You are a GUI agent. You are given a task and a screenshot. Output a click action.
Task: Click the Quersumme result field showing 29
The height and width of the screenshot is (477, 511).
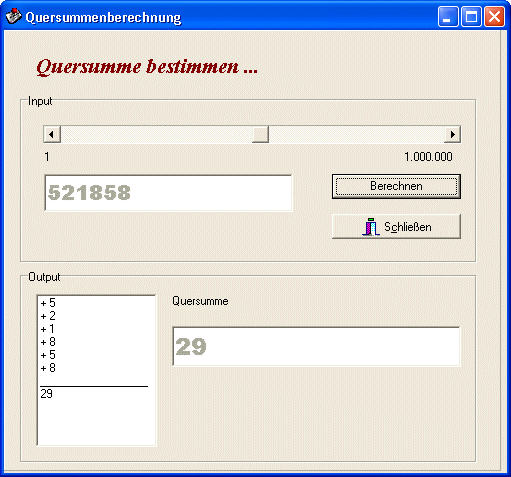(316, 346)
